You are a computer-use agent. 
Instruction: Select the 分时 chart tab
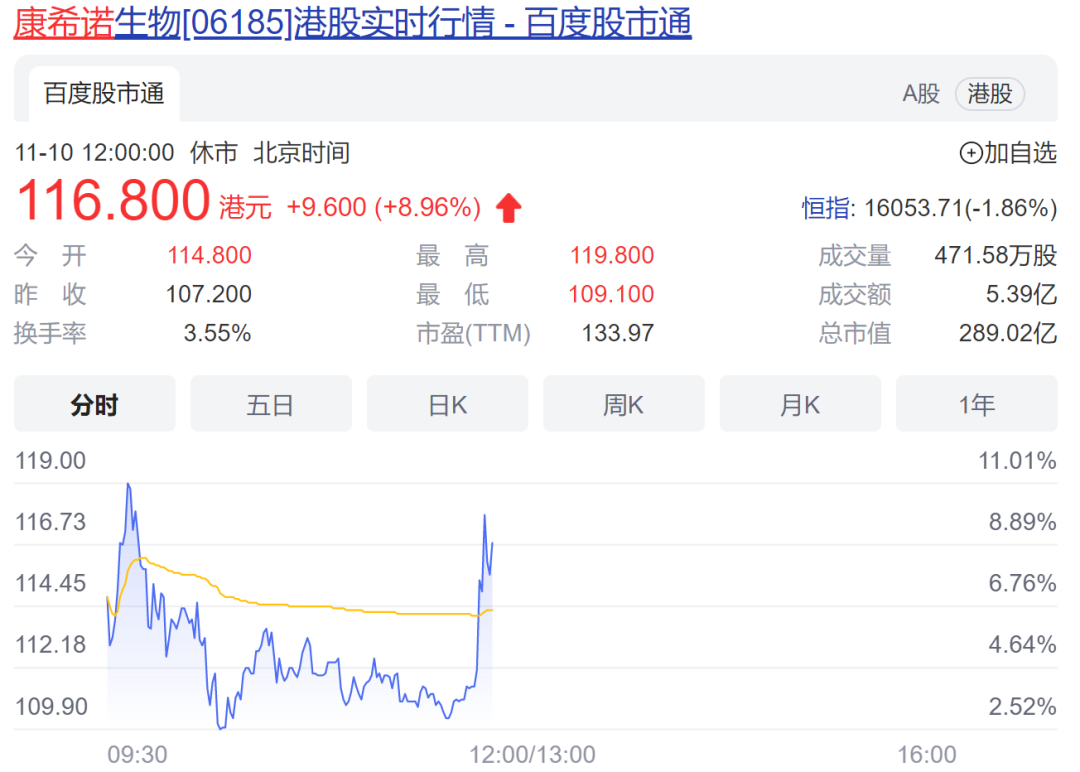tap(94, 404)
